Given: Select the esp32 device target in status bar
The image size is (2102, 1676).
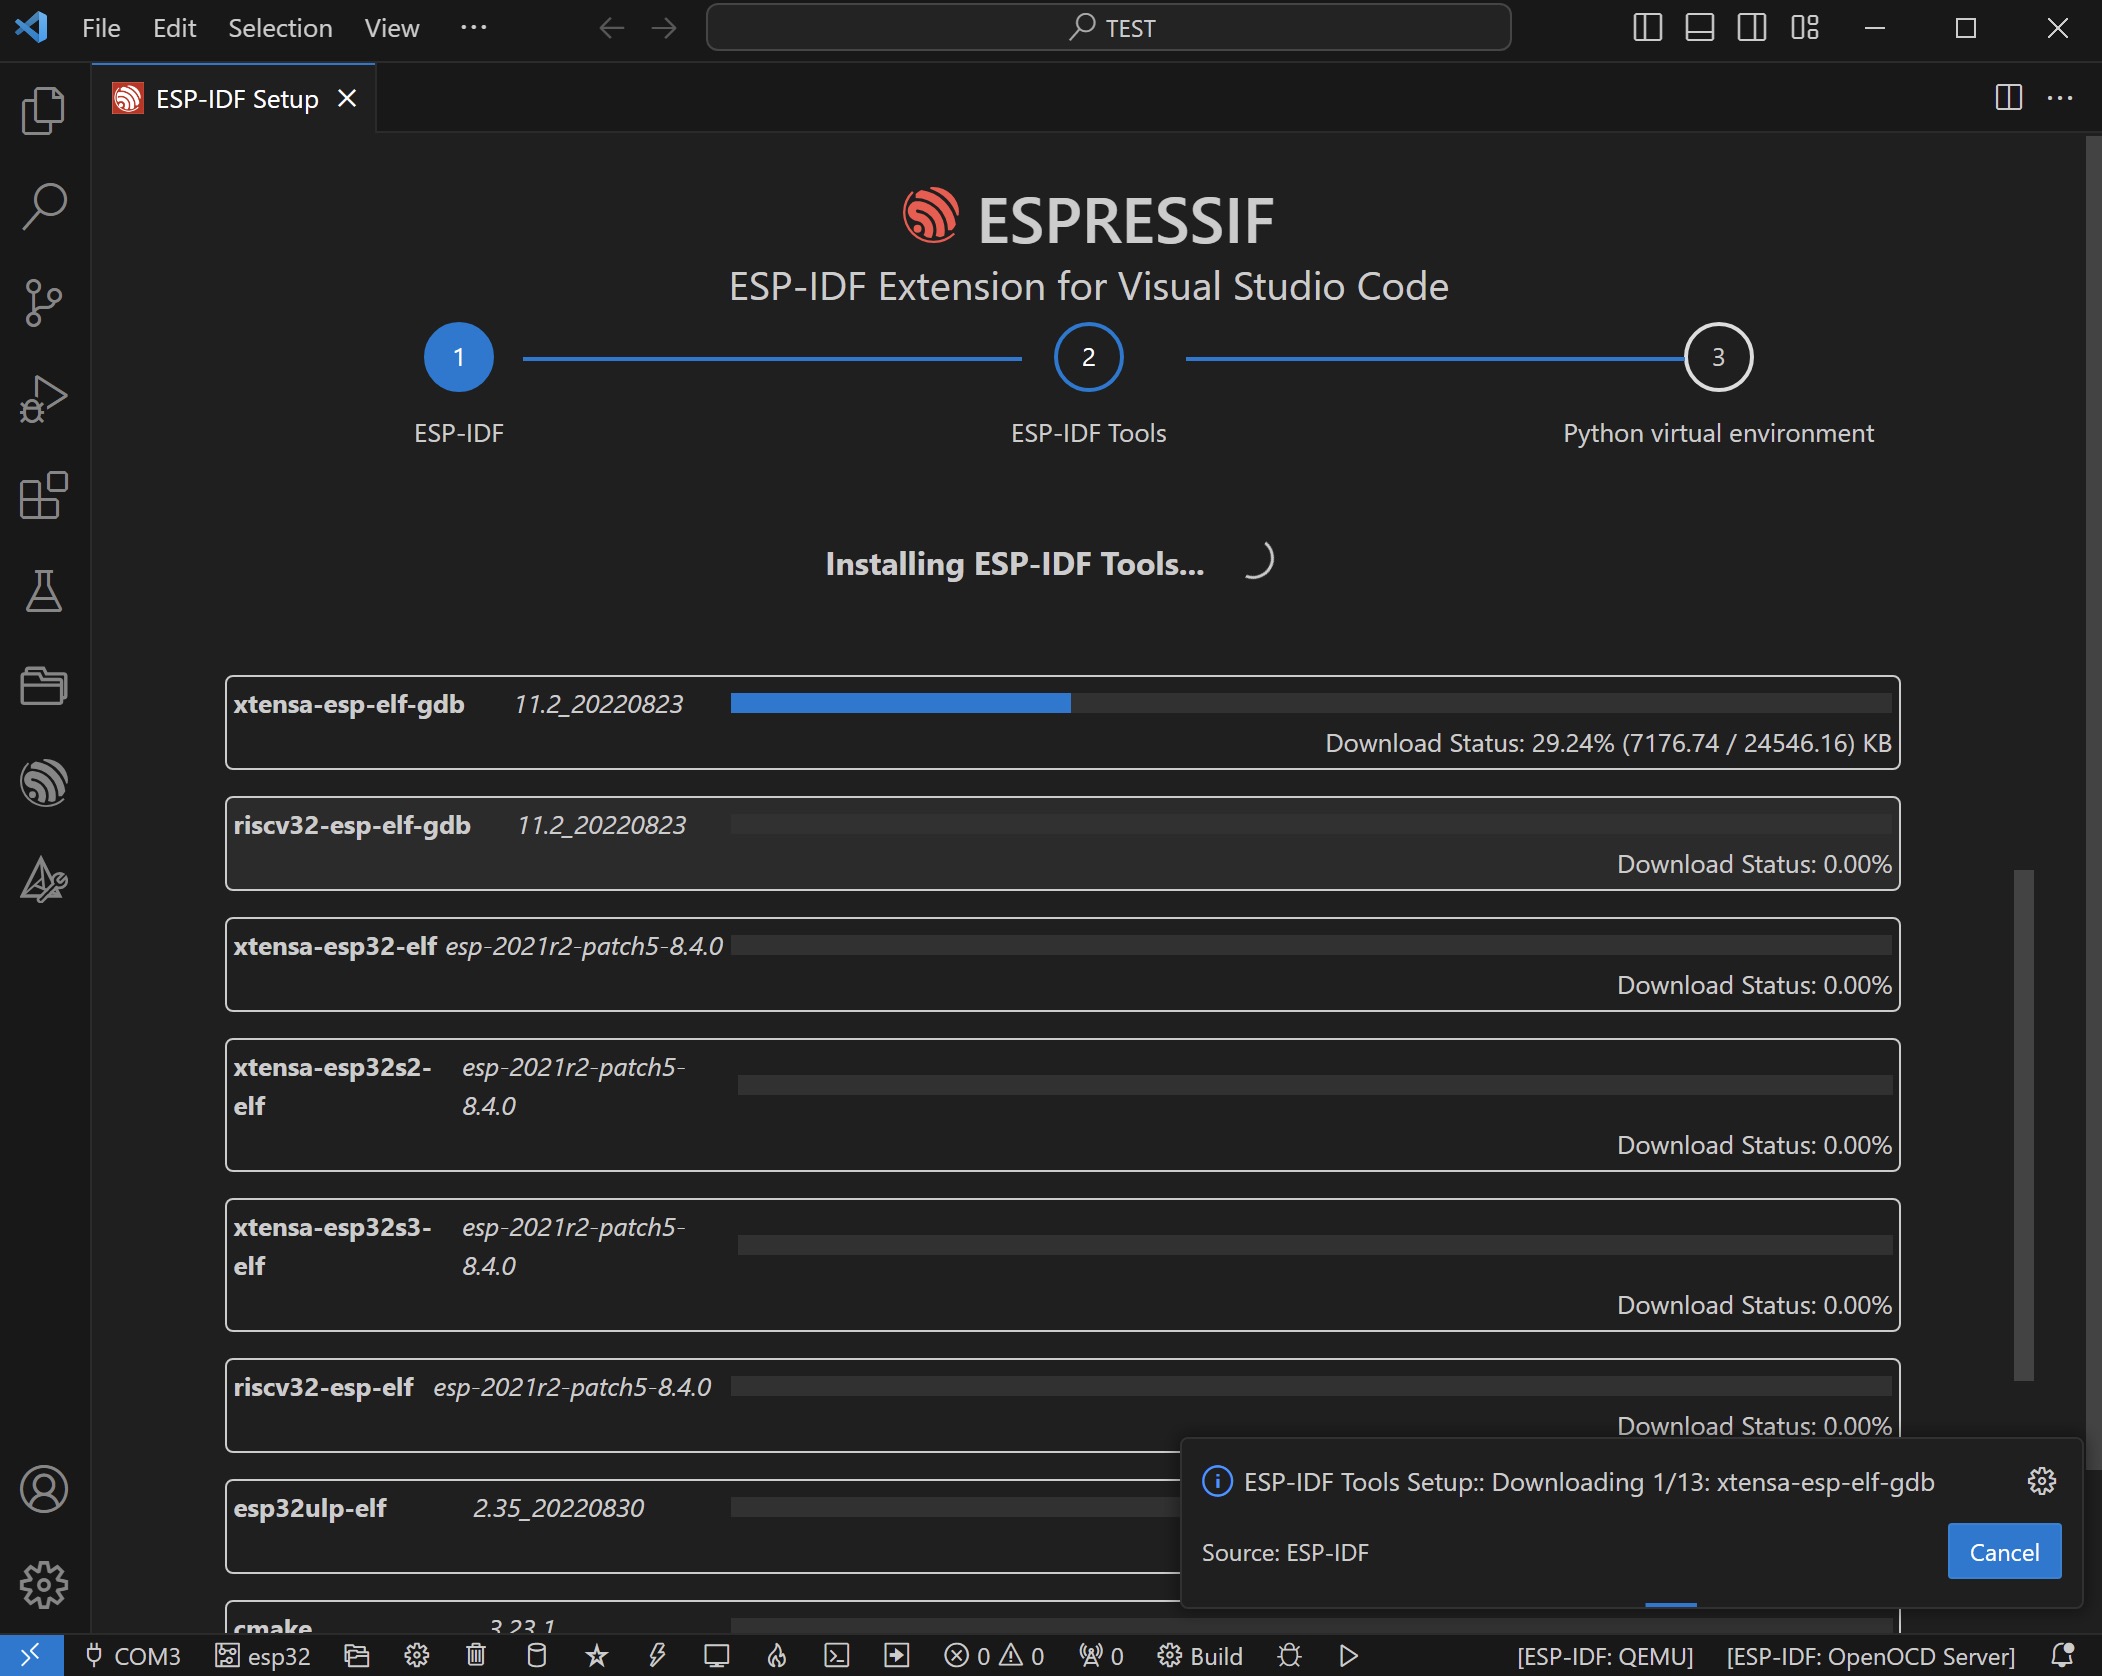Looking at the screenshot, I should pos(264,1656).
